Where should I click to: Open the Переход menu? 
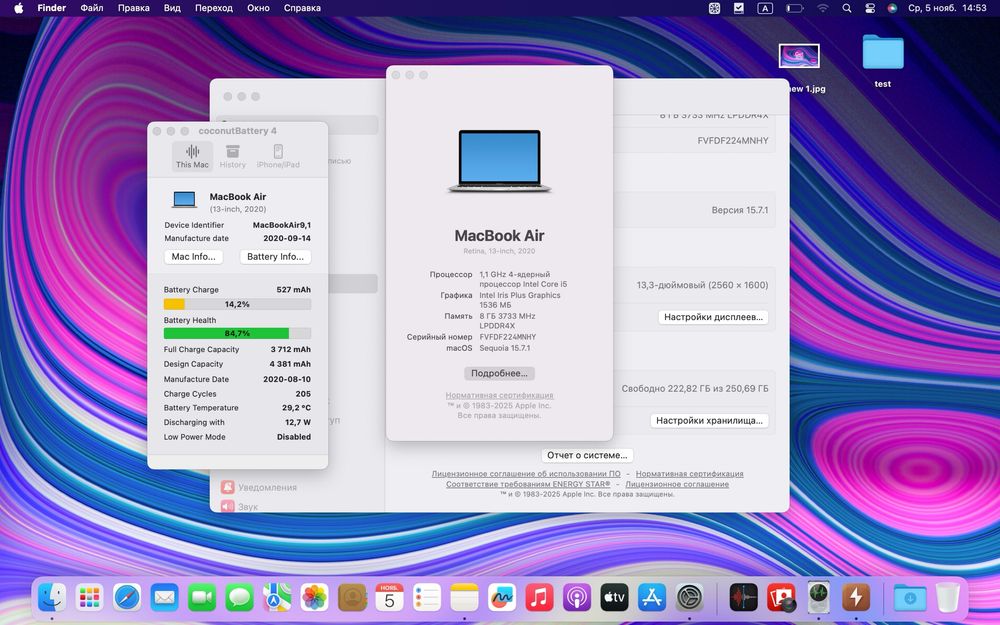(214, 8)
